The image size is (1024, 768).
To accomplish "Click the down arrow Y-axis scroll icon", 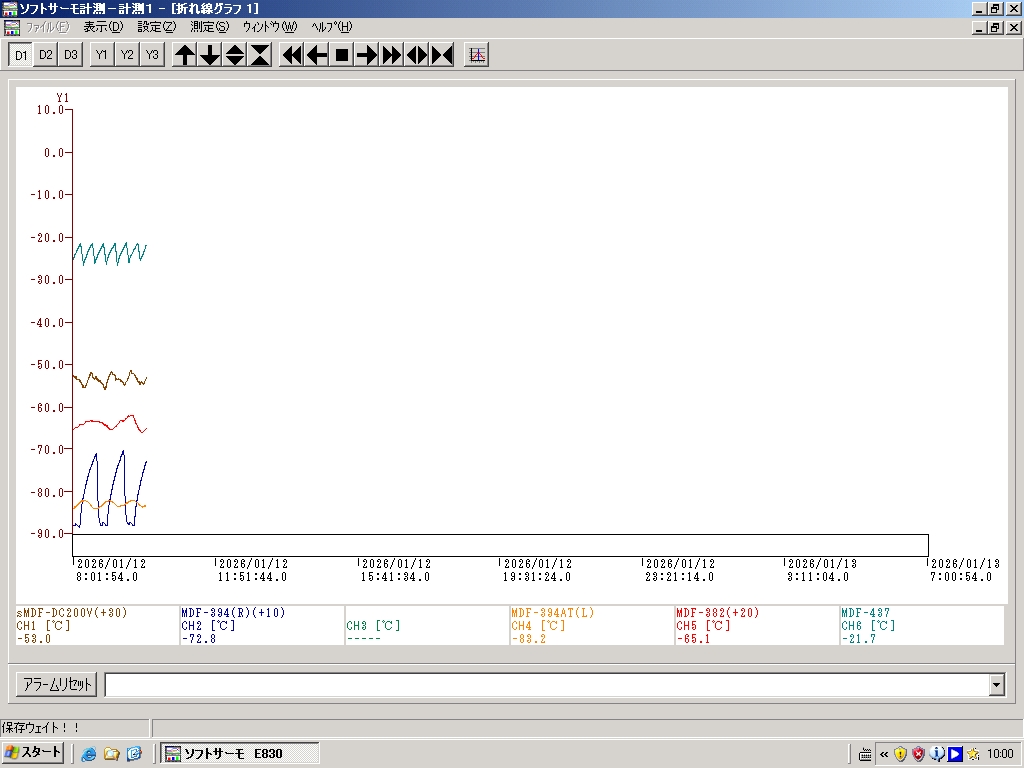I will click(x=210, y=55).
